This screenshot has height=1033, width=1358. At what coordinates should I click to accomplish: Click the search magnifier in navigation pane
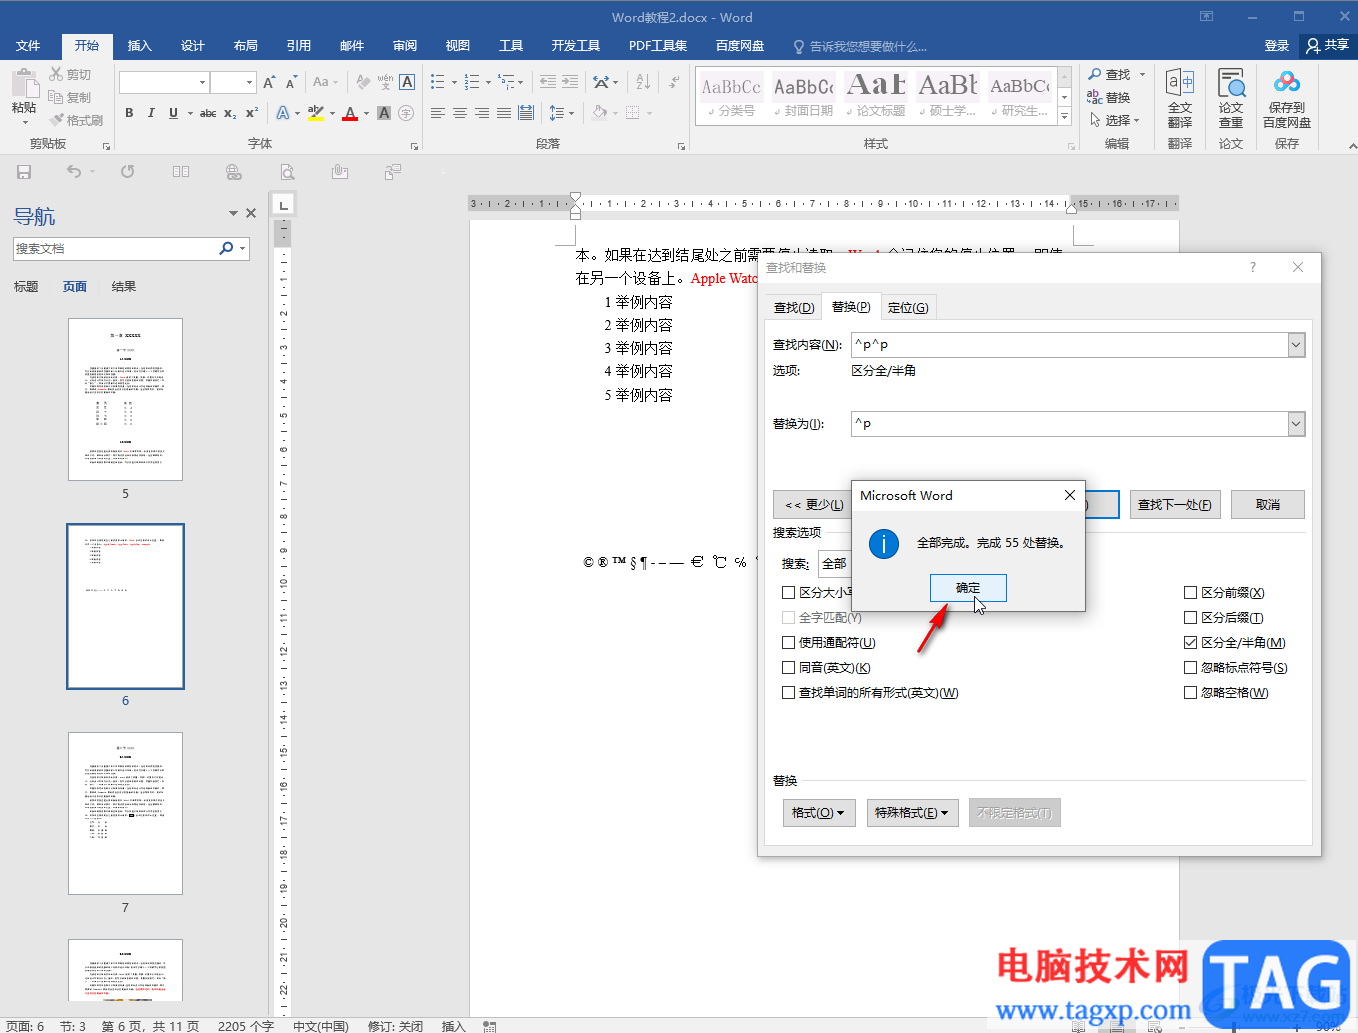point(226,248)
